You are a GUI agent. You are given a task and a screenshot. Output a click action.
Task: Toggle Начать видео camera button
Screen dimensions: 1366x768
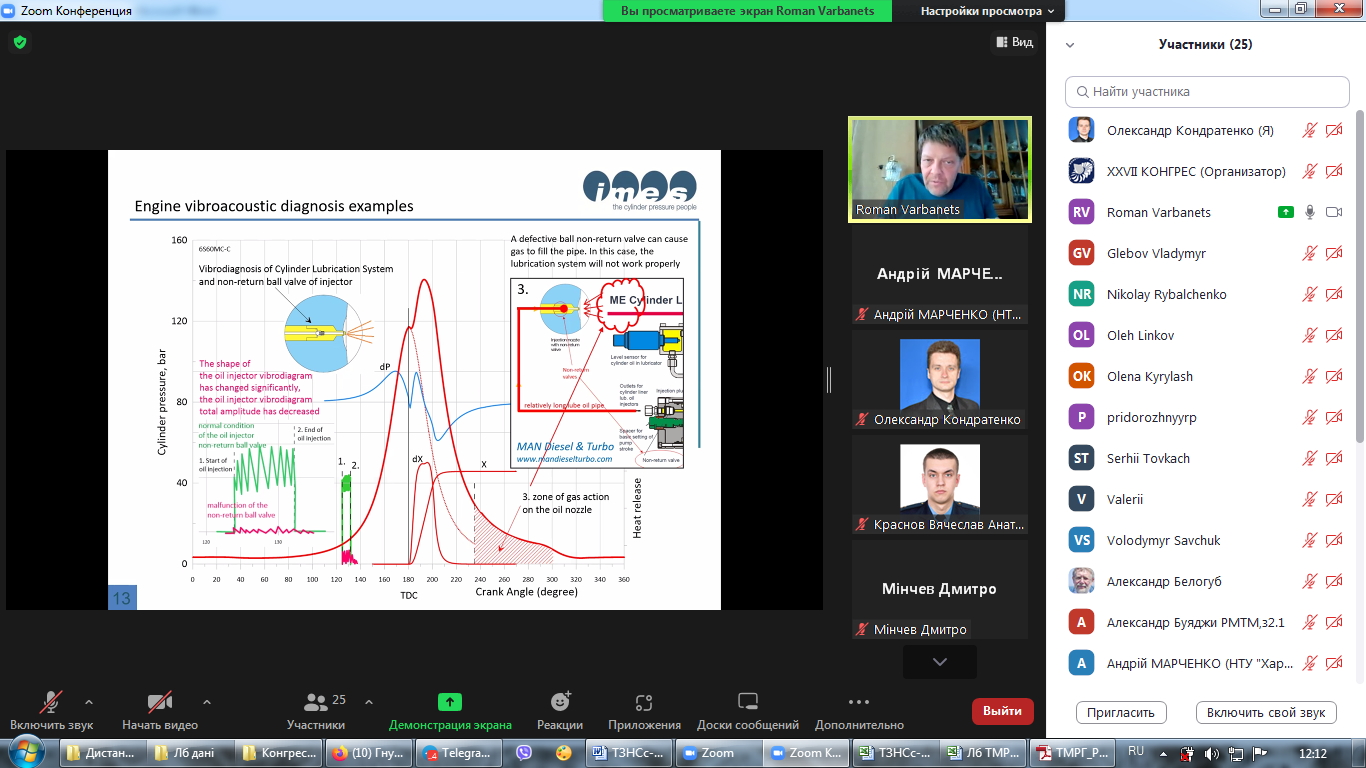(160, 703)
